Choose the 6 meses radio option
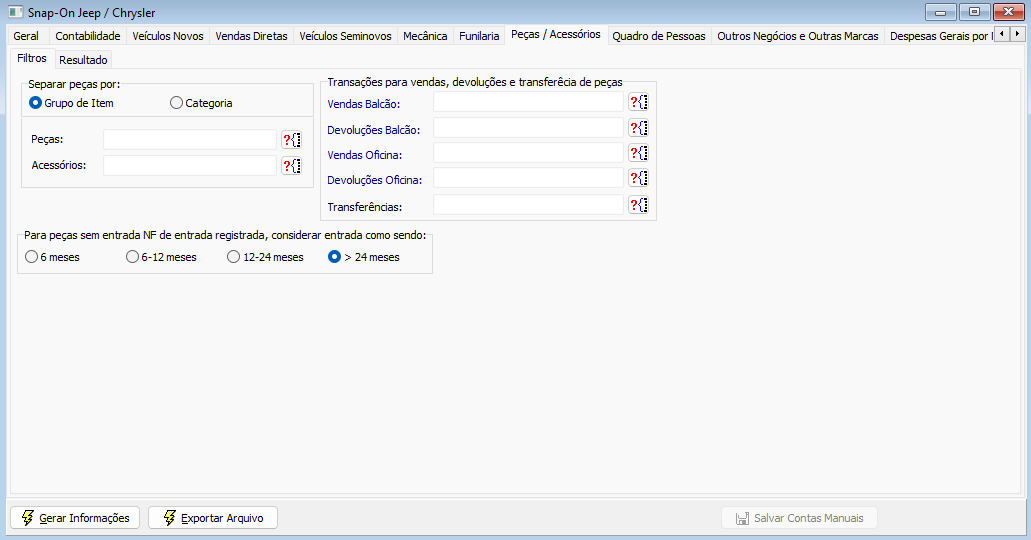This screenshot has height=540, width=1031. pyautogui.click(x=32, y=257)
